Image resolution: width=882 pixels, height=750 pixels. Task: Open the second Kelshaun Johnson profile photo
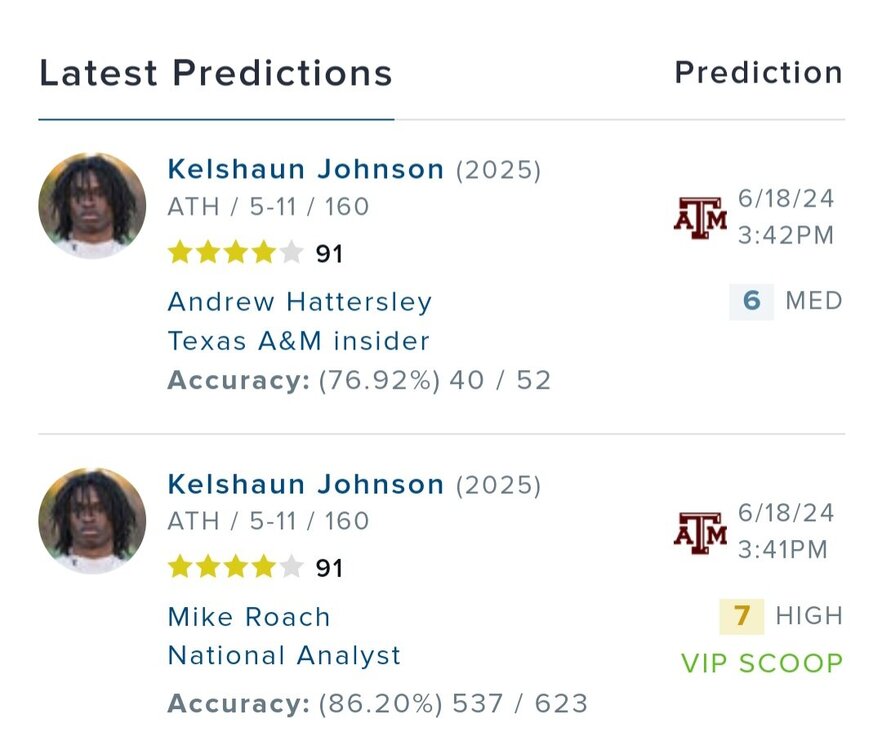tap(92, 521)
